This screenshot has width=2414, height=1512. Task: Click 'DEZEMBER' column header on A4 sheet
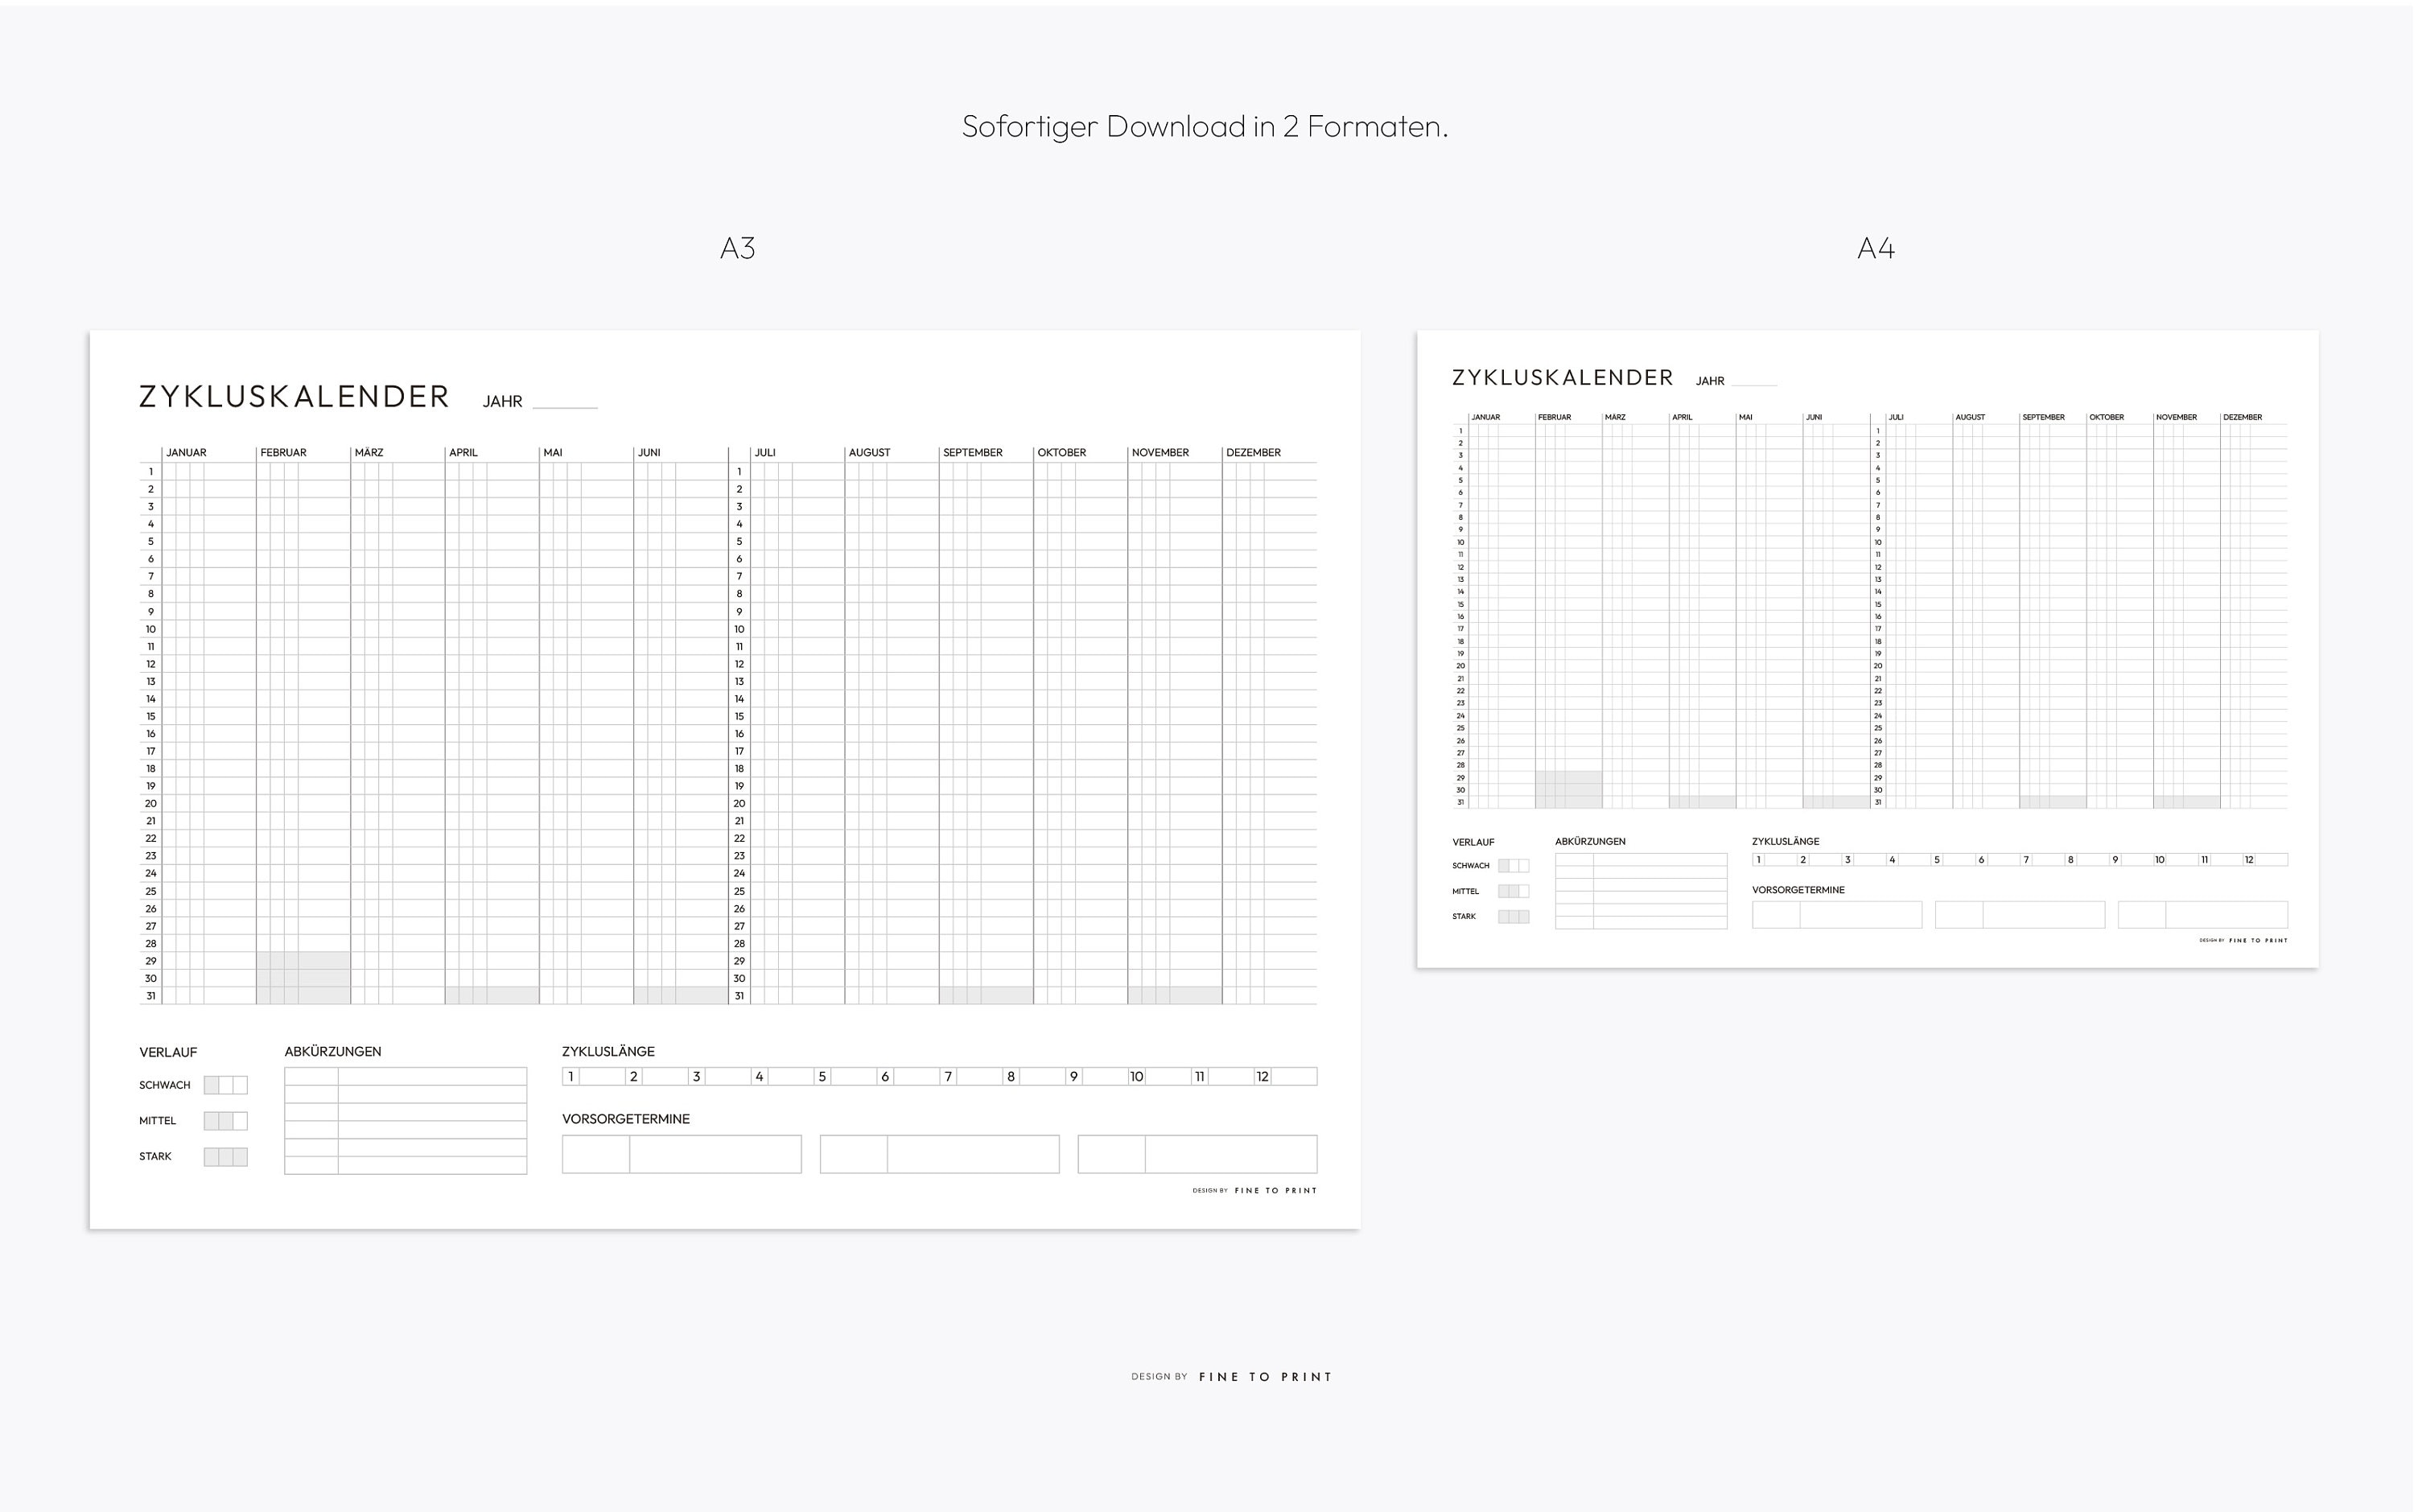[x=2242, y=417]
